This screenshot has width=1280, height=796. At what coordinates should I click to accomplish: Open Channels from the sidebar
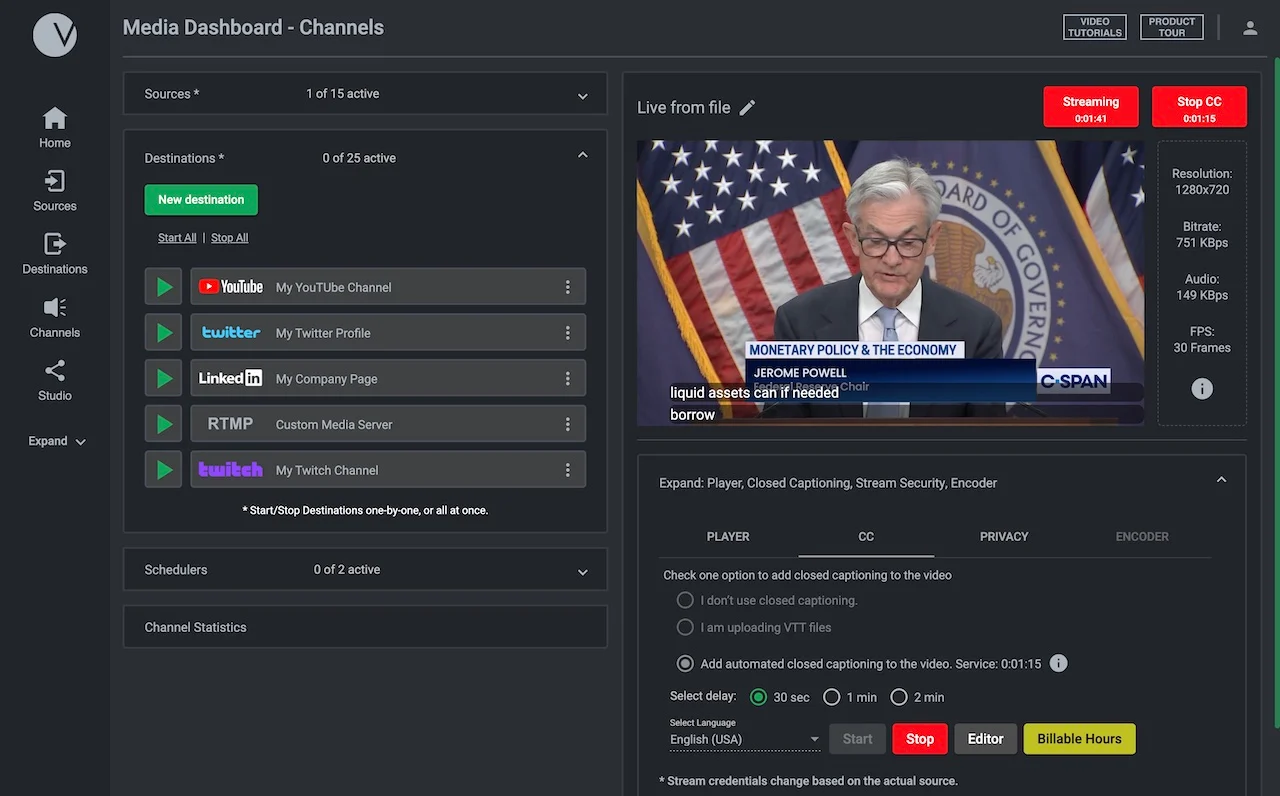click(54, 318)
